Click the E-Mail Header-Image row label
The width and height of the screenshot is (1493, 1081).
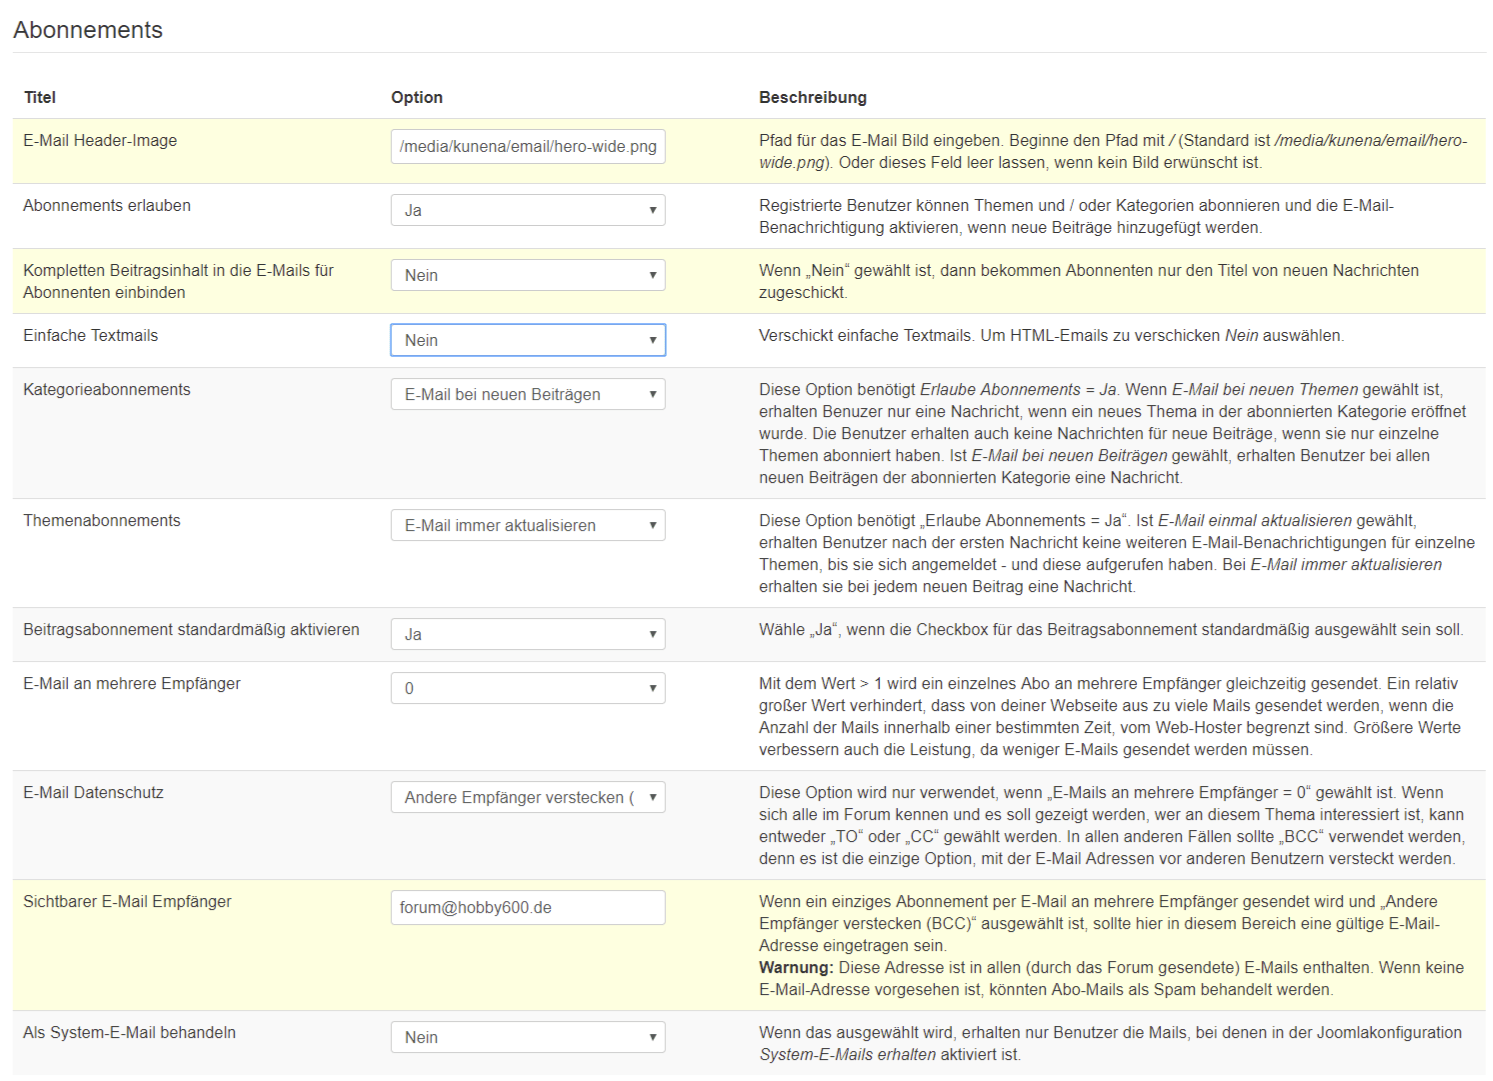pos(100,141)
